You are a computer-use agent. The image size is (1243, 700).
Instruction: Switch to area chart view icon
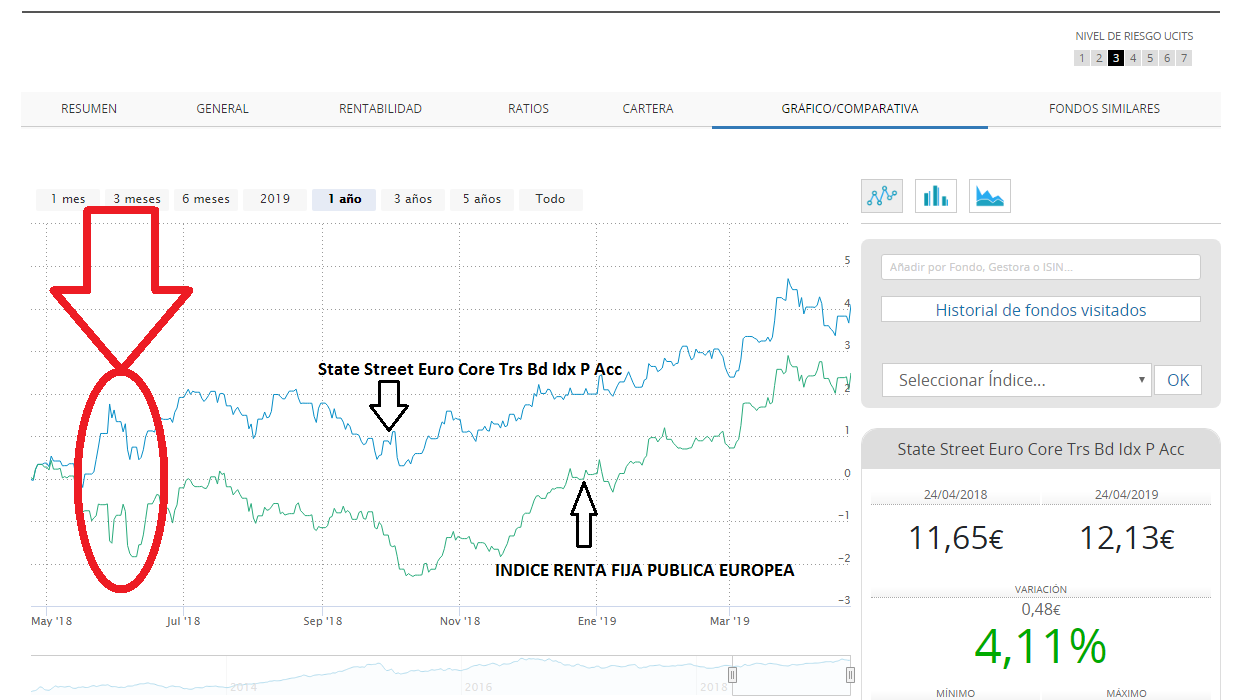coord(989,196)
